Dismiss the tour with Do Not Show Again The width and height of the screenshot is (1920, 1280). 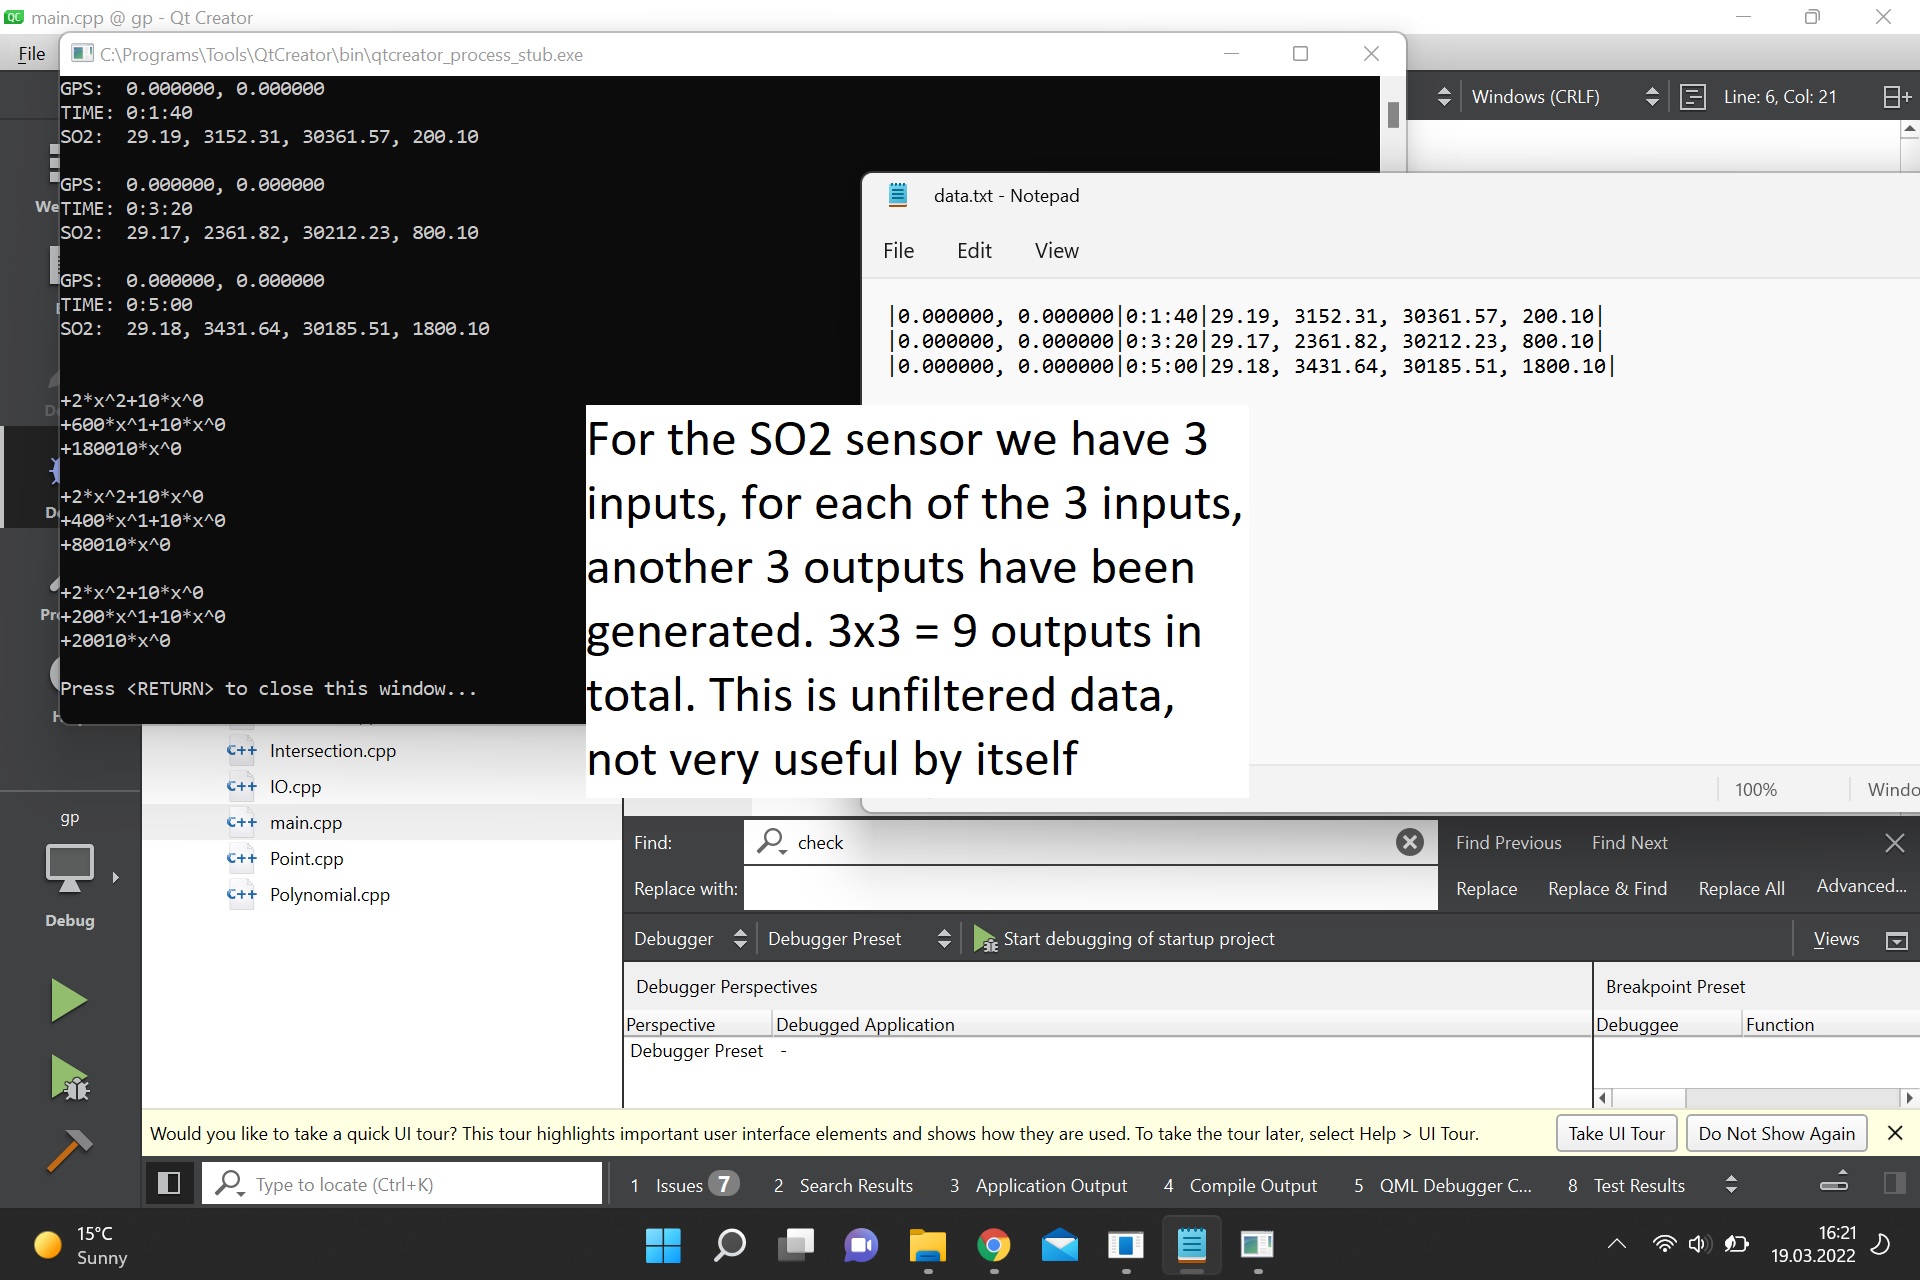click(1775, 1133)
